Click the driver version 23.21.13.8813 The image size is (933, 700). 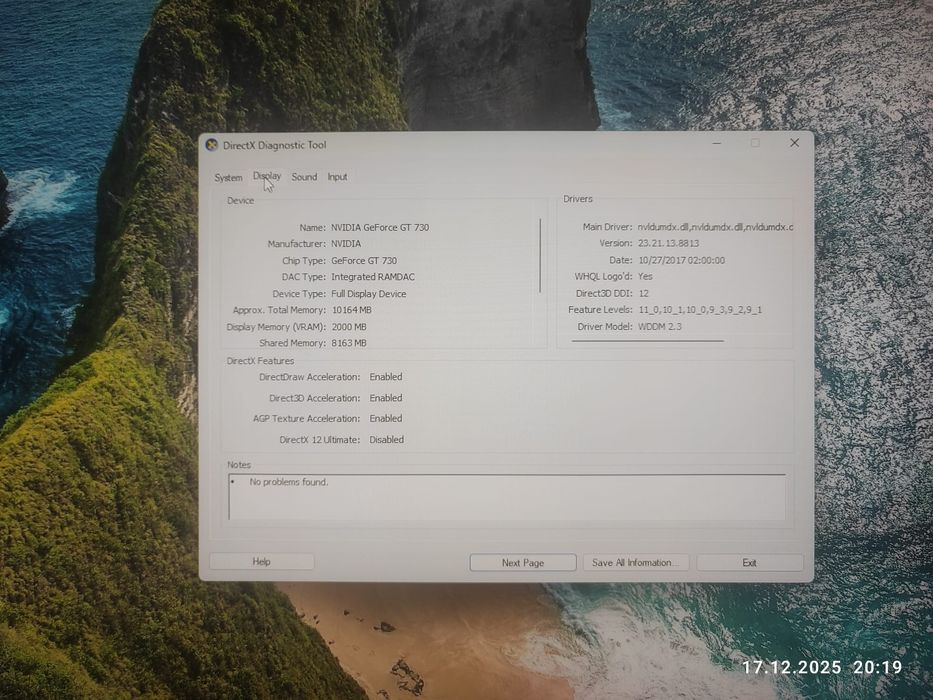coord(668,243)
